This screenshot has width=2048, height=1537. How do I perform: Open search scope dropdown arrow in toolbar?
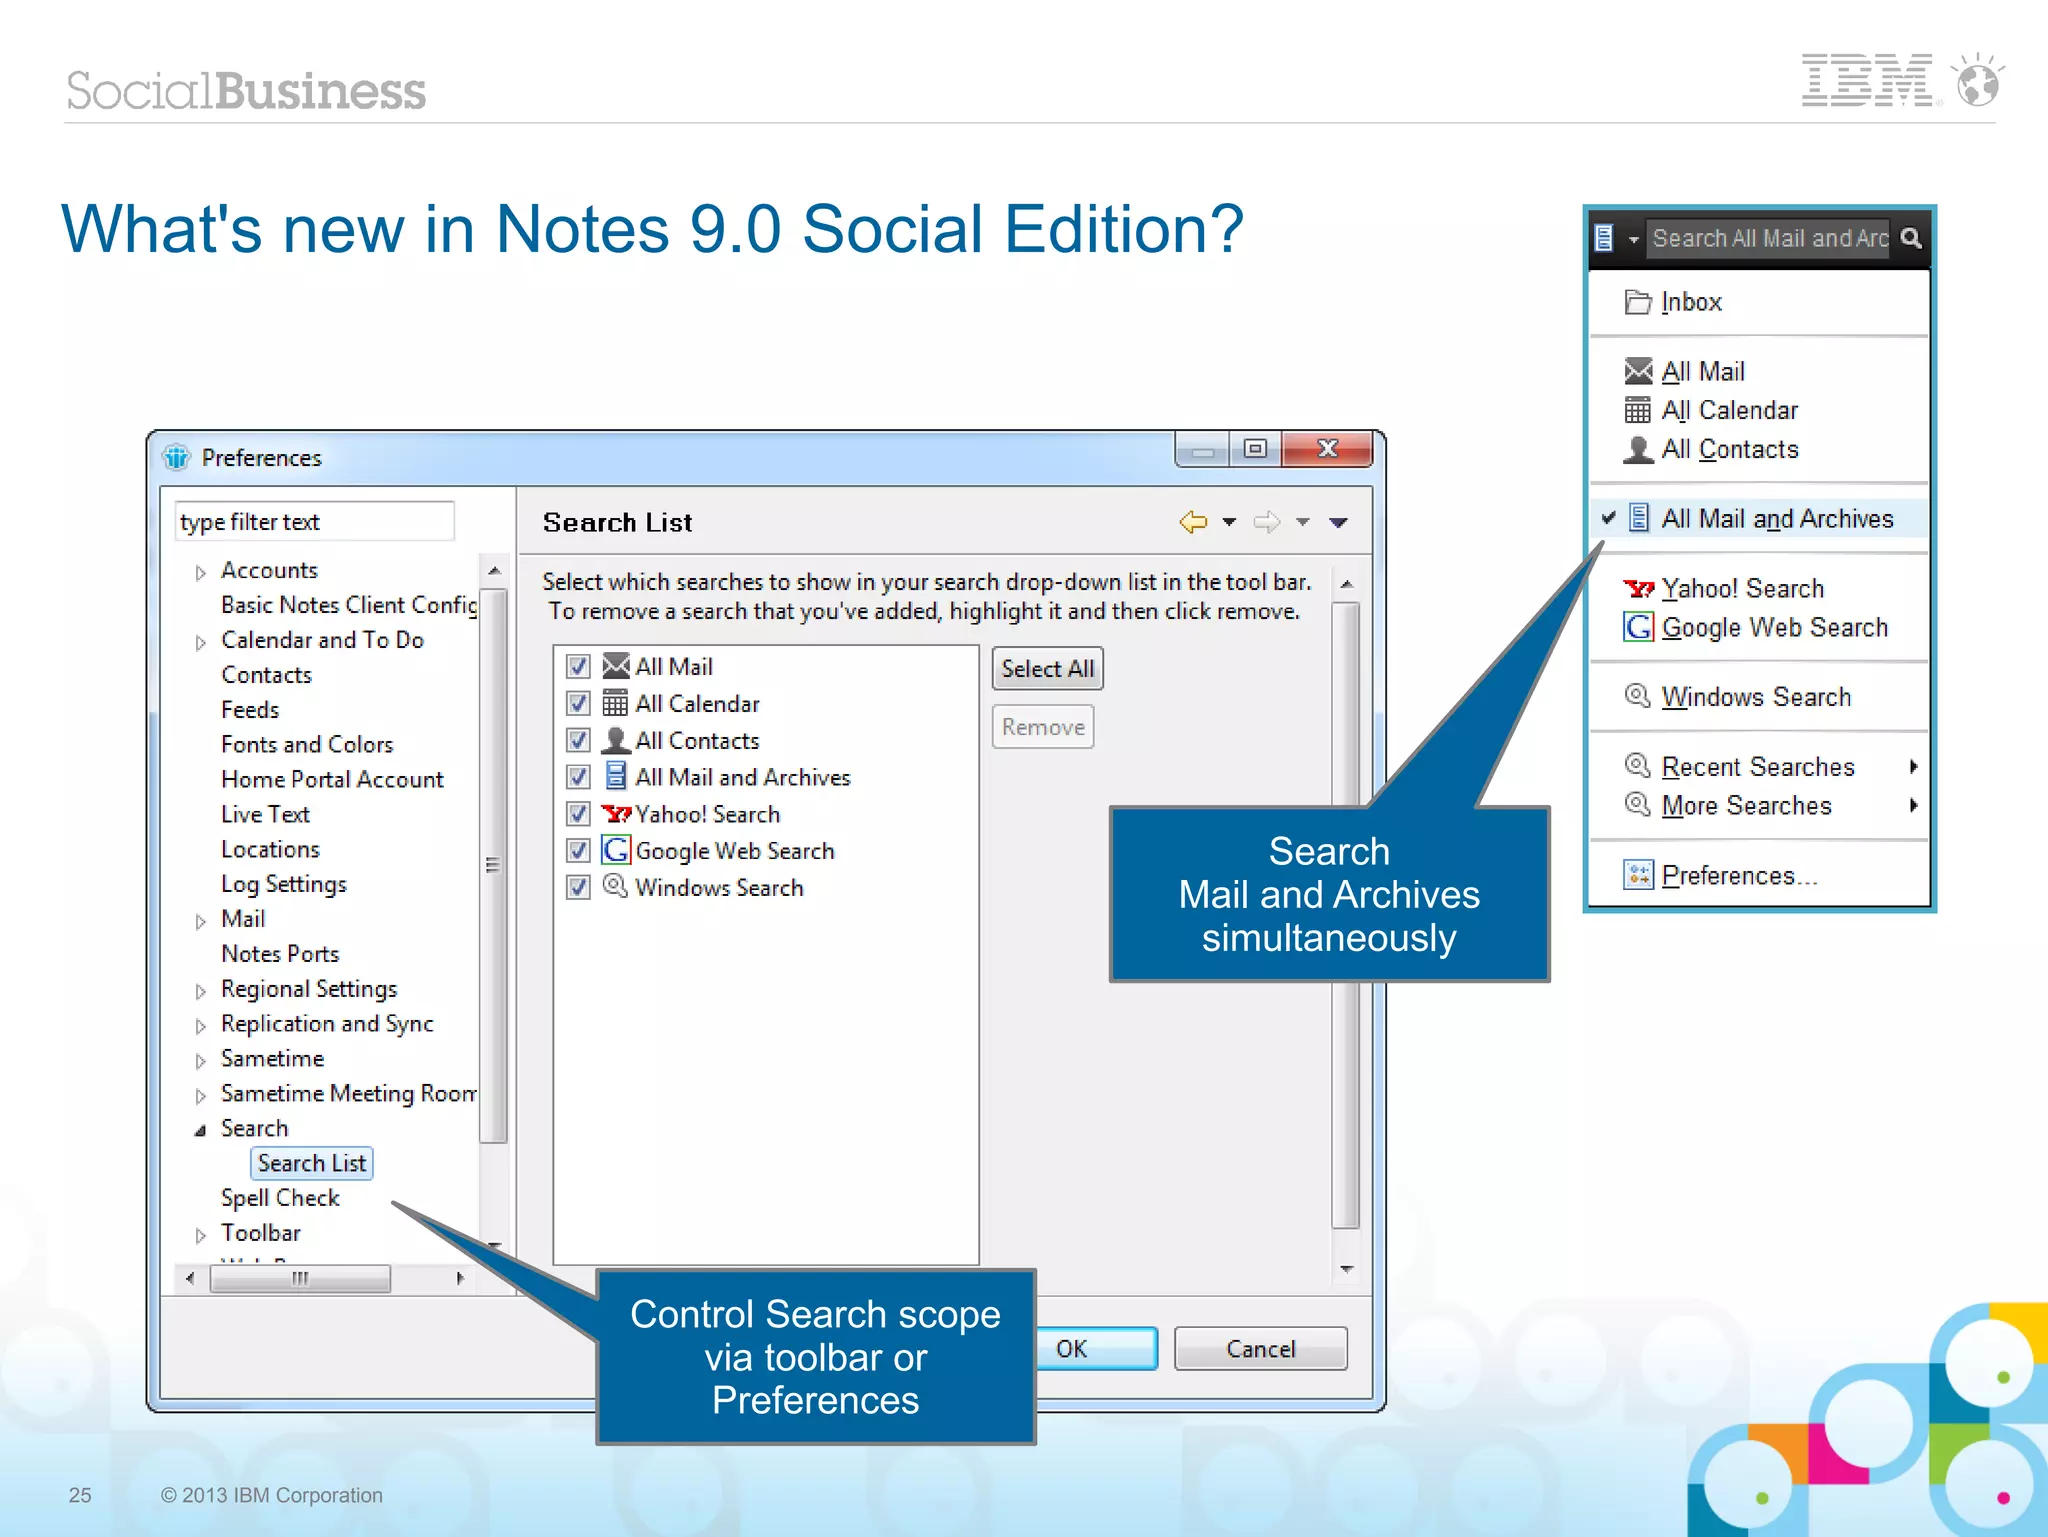[x=1633, y=240]
